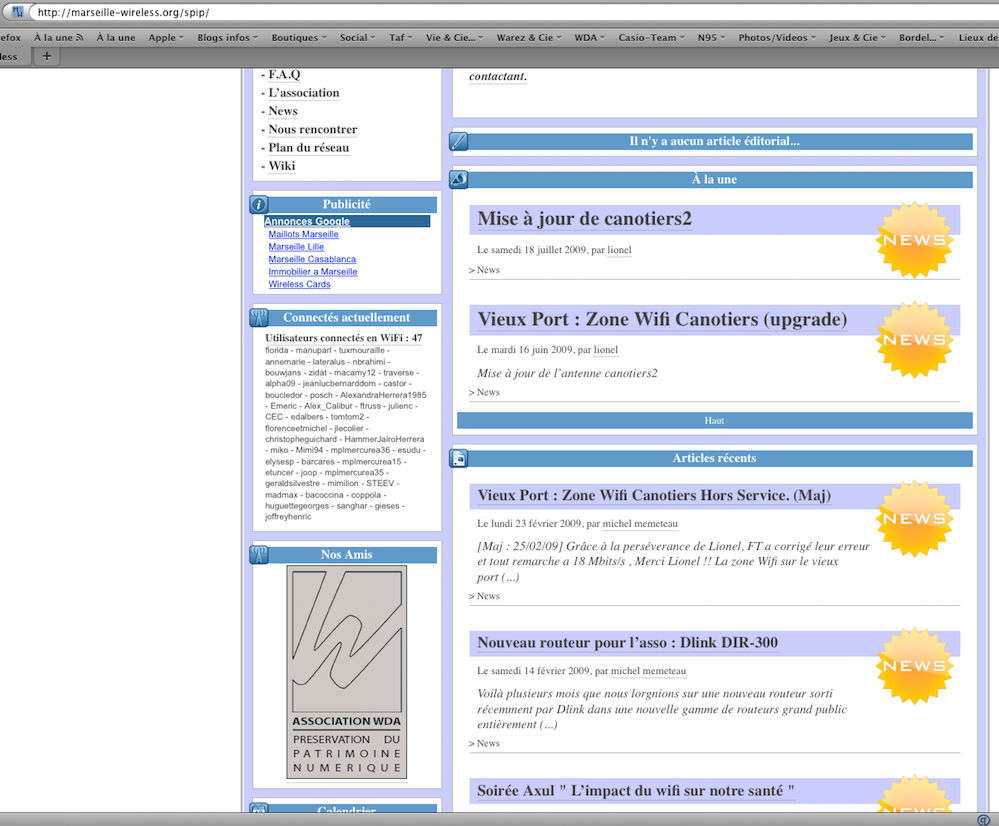Click the Haut bar to return to top
The image size is (999, 826).
click(x=714, y=421)
